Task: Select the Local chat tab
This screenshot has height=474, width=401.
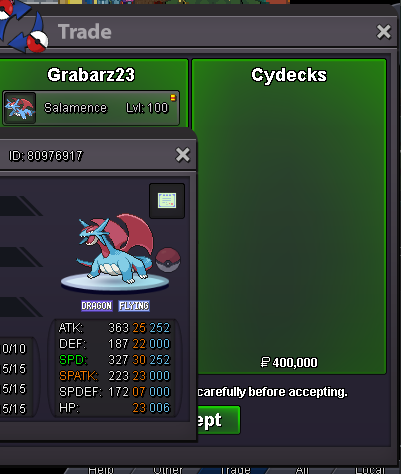Action: click(x=370, y=470)
